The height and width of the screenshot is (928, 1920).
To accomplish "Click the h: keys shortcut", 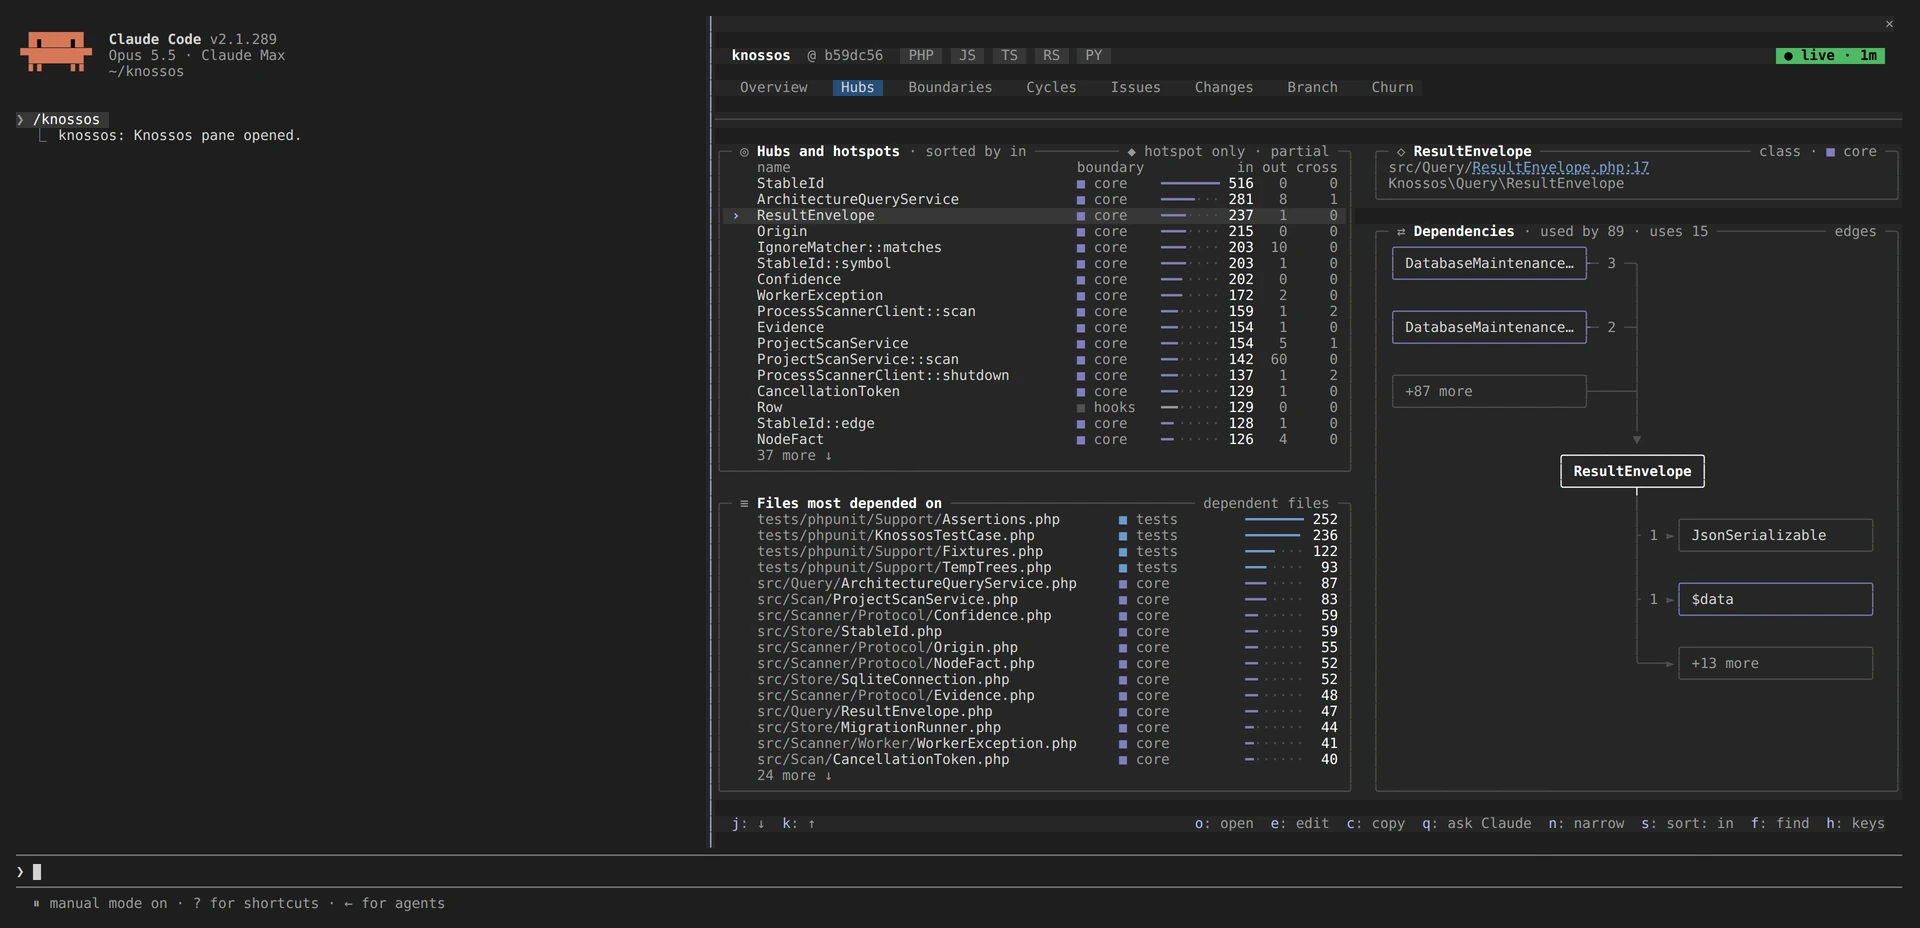I will click(1855, 824).
